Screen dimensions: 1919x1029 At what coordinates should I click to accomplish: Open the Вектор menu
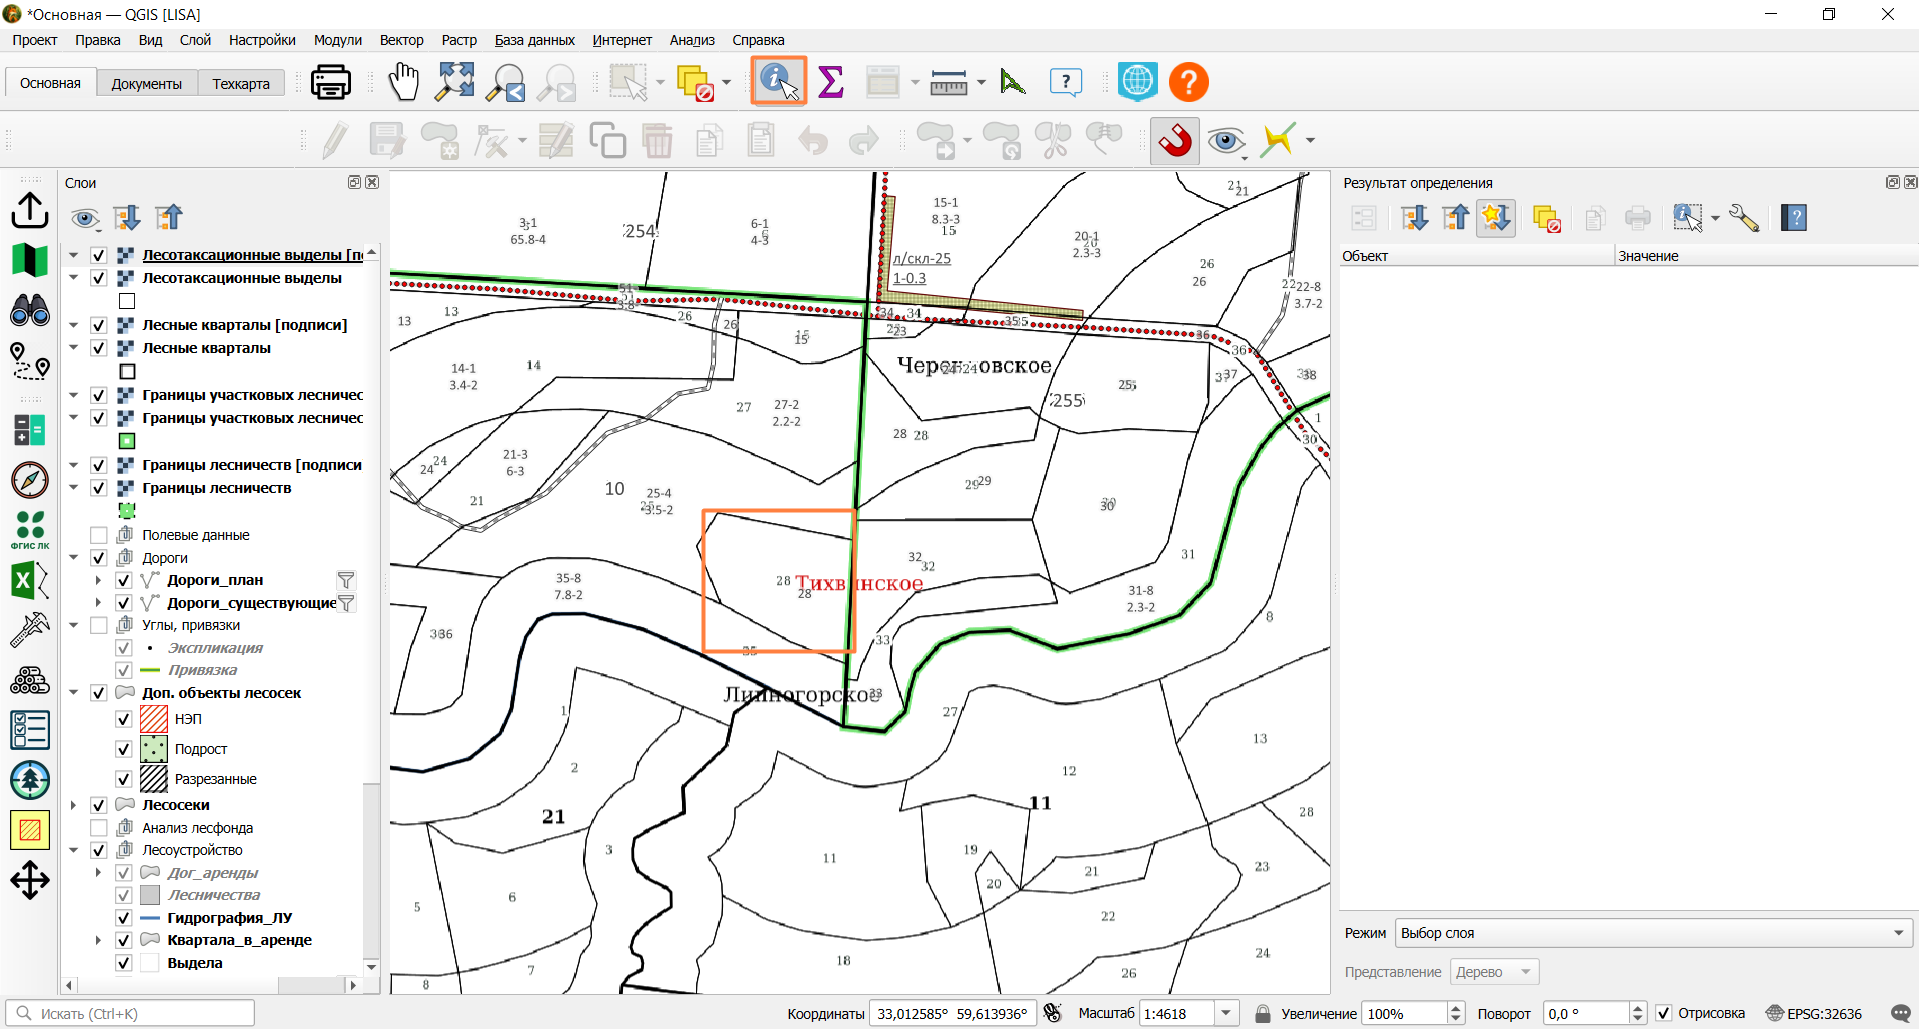click(x=401, y=40)
